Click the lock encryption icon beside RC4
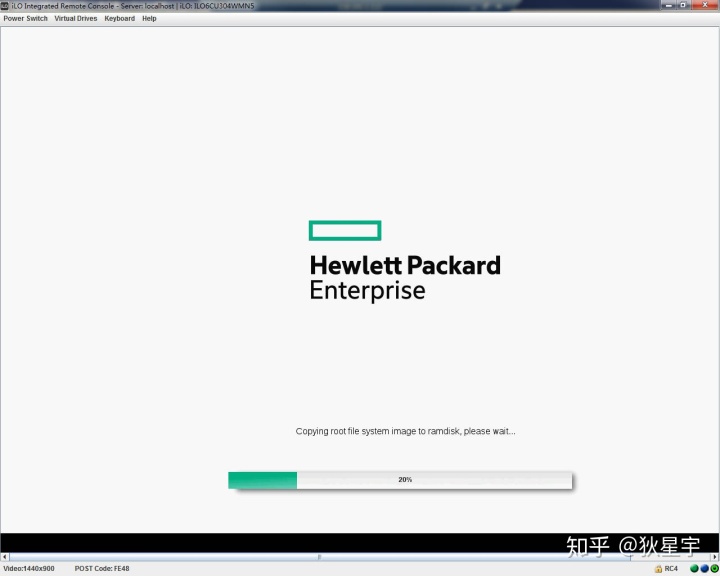Image resolution: width=720 pixels, height=576 pixels. 658,569
